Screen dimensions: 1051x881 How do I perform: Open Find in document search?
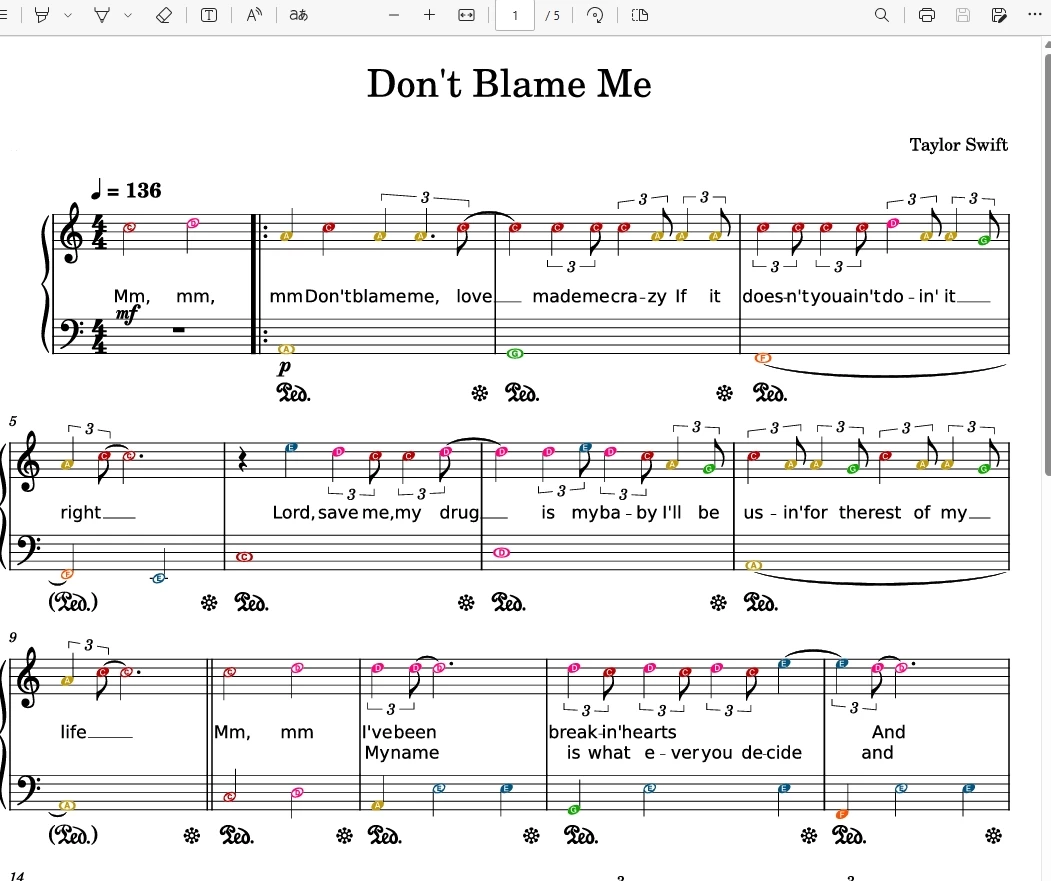(x=882, y=15)
